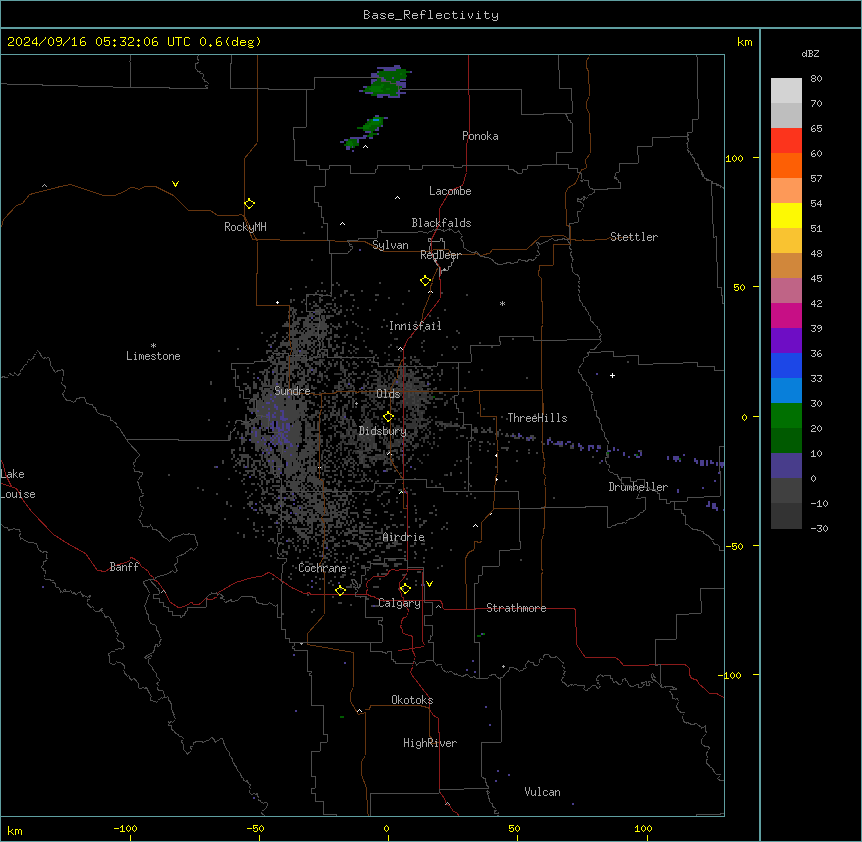Click the Vulcan city label
862x842 pixels.
click(542, 792)
